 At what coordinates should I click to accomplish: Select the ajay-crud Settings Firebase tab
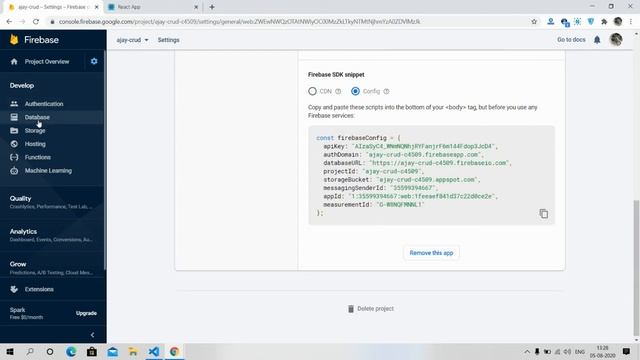tap(53, 7)
